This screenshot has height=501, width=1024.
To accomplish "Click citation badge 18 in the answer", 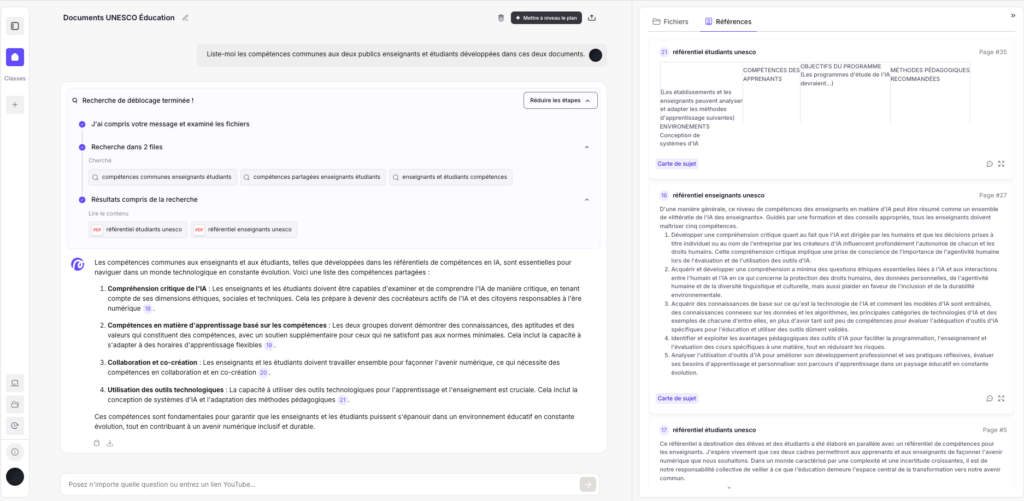I will (148, 308).
